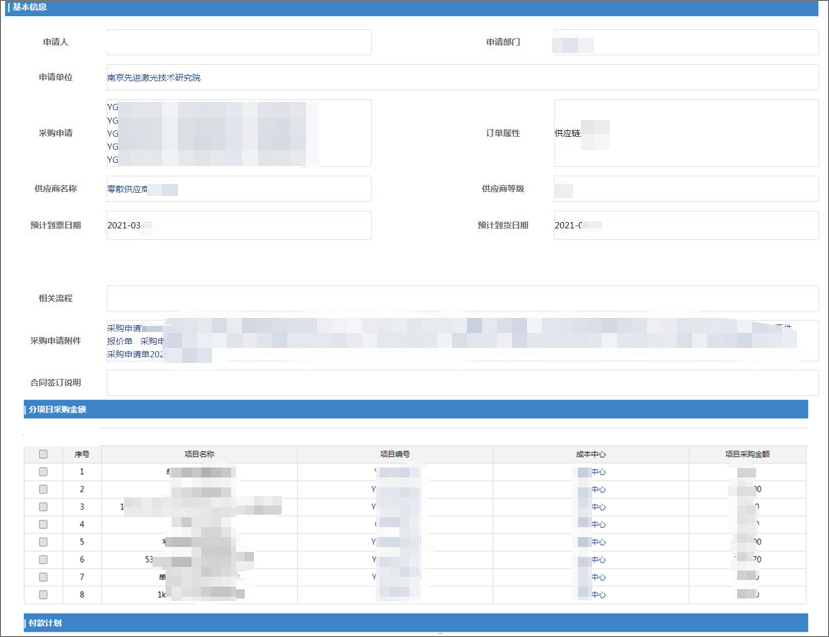Click the 合同签订说明 input field
Screen dimensions: 829x637
coord(463,383)
